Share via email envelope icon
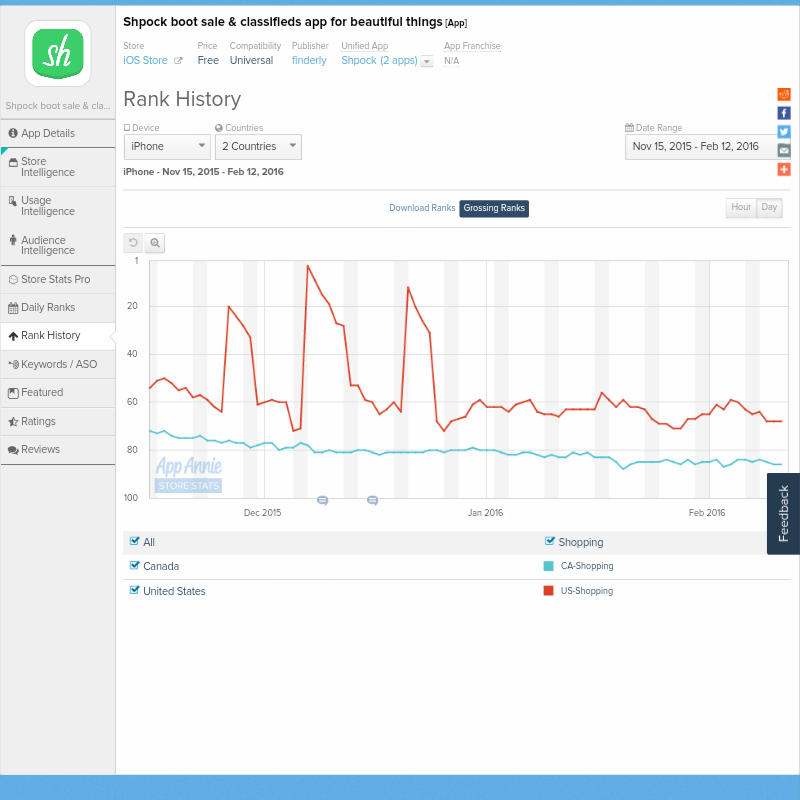The height and width of the screenshot is (800, 800). [x=784, y=151]
